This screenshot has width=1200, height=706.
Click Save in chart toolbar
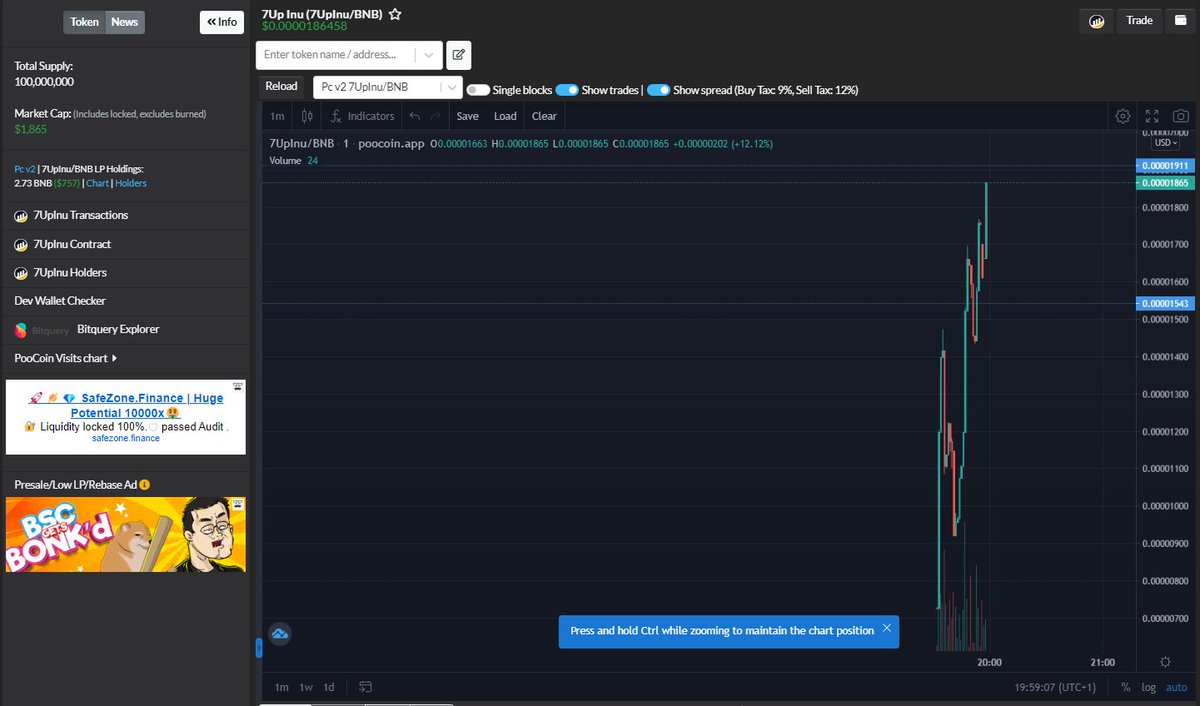pyautogui.click(x=468, y=116)
